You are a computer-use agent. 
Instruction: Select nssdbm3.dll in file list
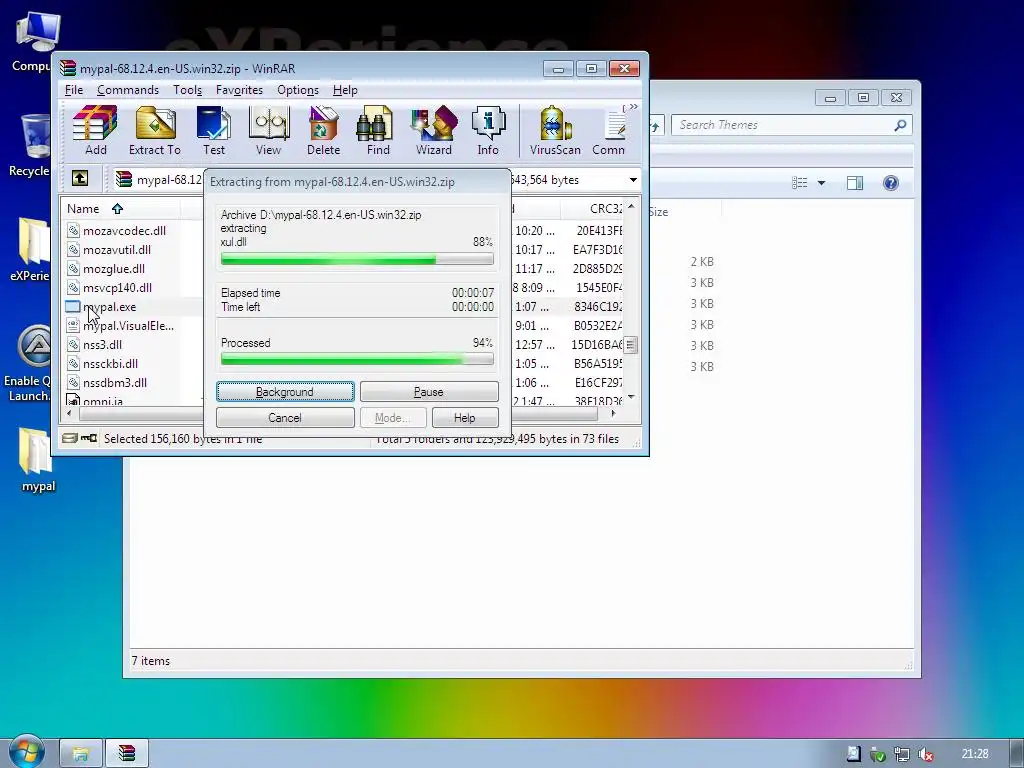click(x=115, y=382)
